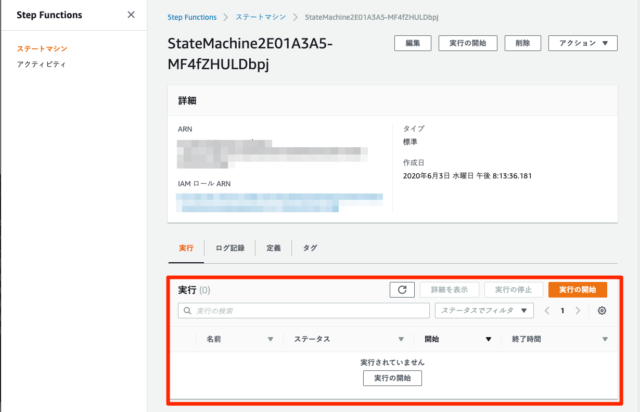Open executions table settings gear
The width and height of the screenshot is (640, 412).
click(x=602, y=311)
